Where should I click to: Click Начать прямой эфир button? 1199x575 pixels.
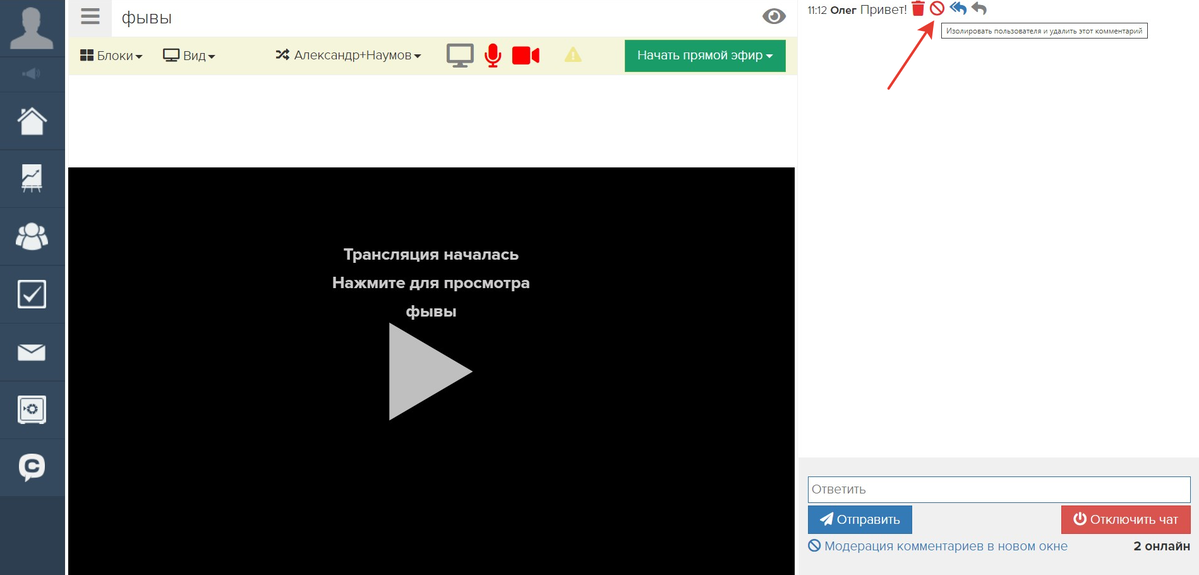tap(705, 56)
